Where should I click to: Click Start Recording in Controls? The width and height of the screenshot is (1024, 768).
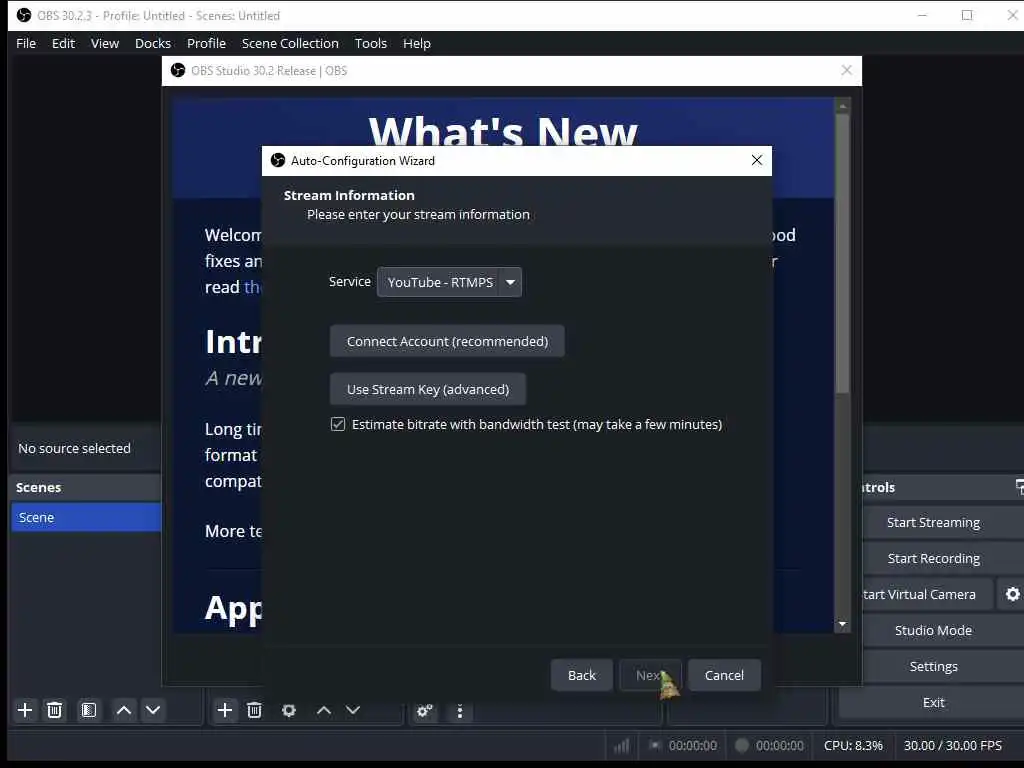coord(933,558)
